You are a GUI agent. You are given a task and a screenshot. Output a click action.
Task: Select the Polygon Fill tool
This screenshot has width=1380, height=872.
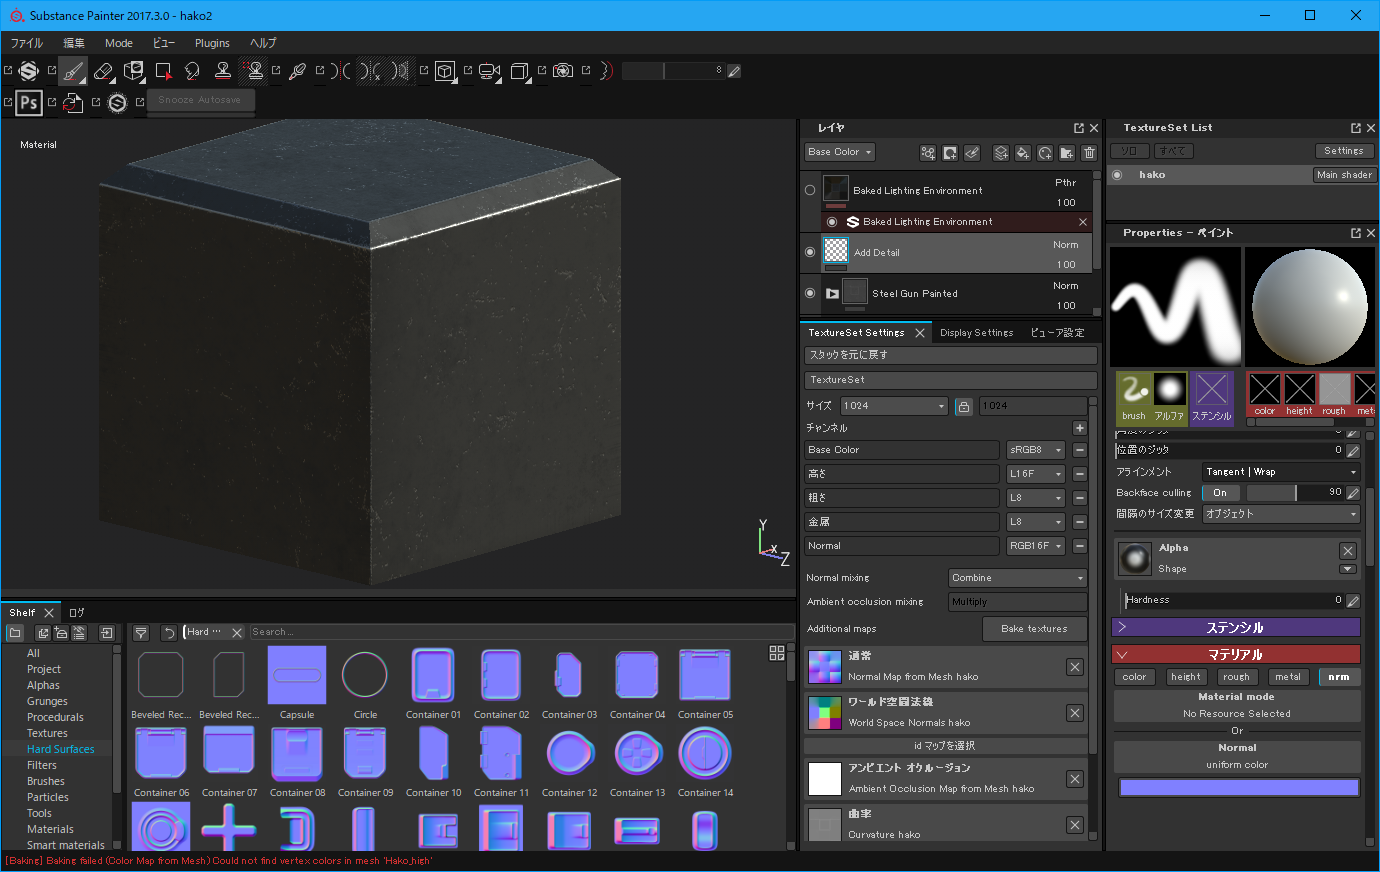pyautogui.click(x=163, y=71)
